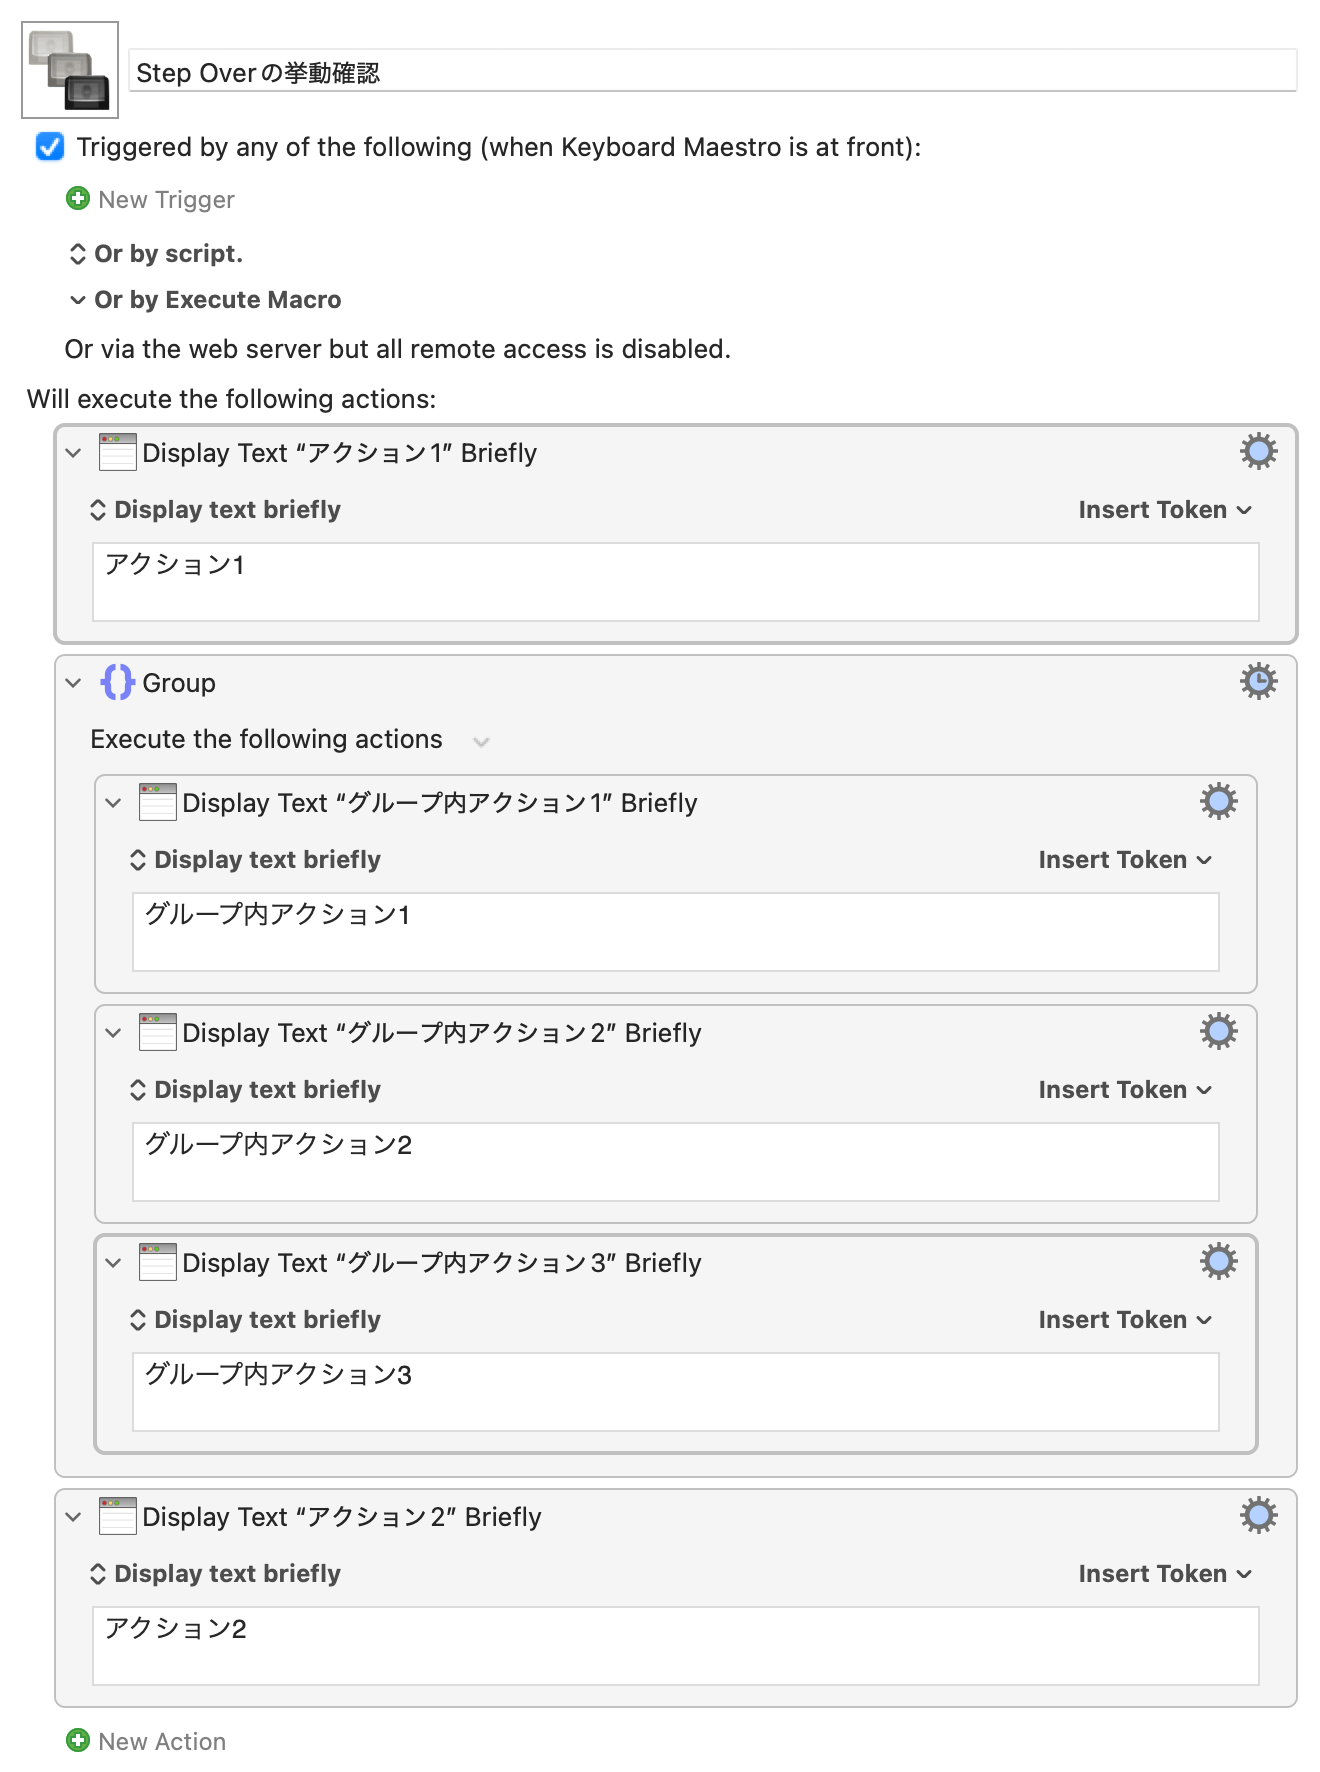Open gear menu for グループ内アクション1
The height and width of the screenshot is (1772, 1320).
pos(1218,802)
